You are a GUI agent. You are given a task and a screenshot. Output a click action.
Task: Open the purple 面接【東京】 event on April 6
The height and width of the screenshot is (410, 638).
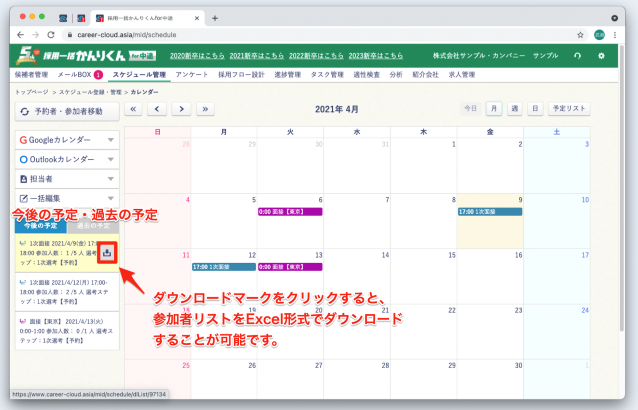coord(290,212)
